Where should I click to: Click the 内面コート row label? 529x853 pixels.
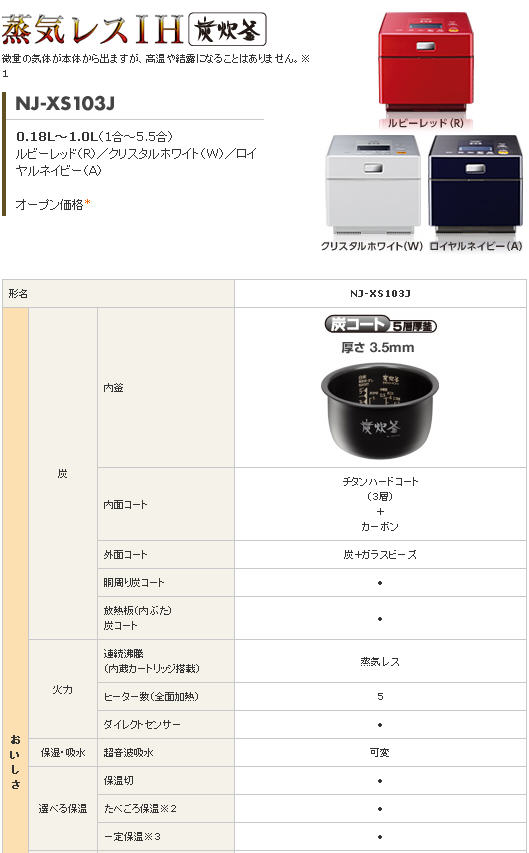coord(166,504)
